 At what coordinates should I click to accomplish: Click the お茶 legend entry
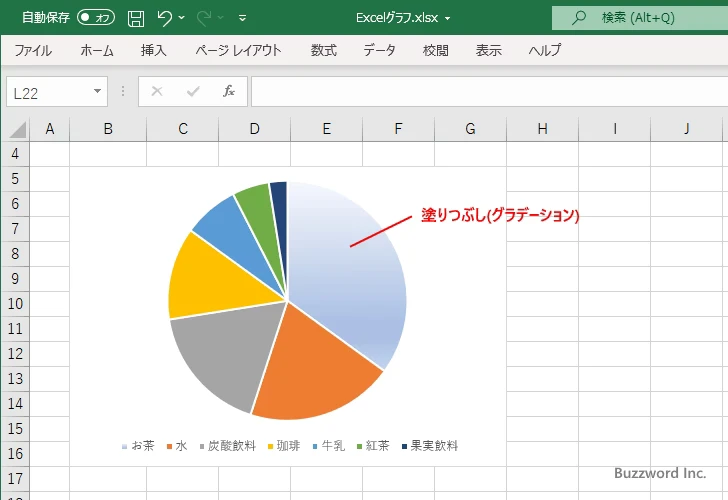point(138,446)
